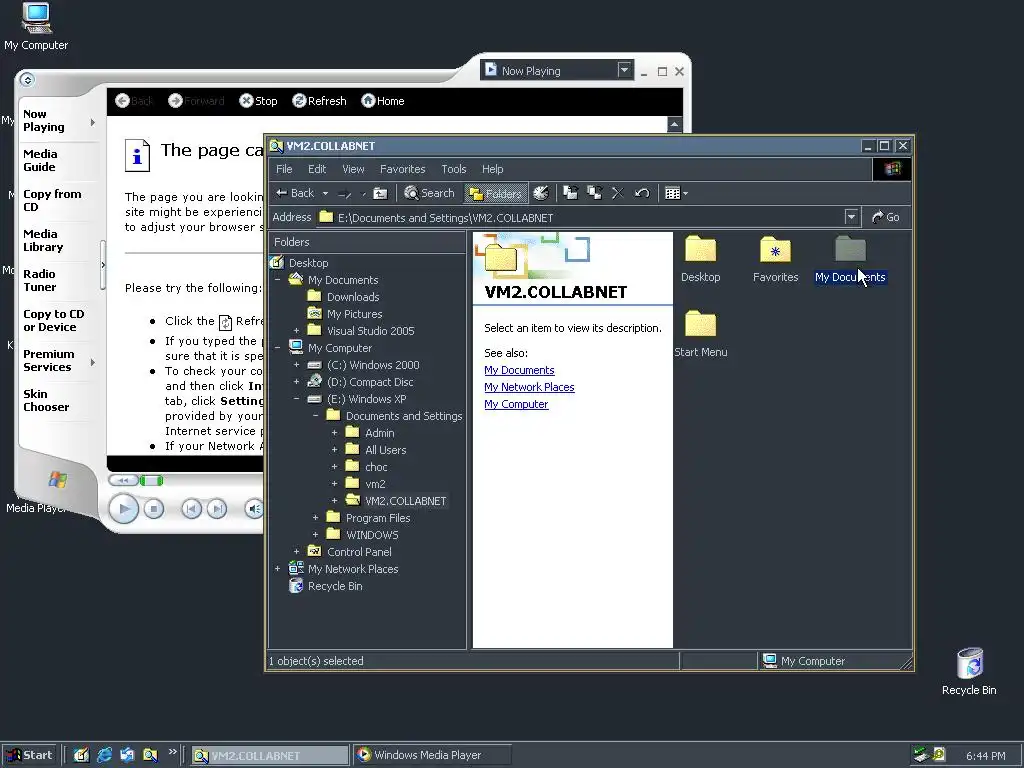
Task: Click the Undo toolbar icon
Action: tap(642, 193)
